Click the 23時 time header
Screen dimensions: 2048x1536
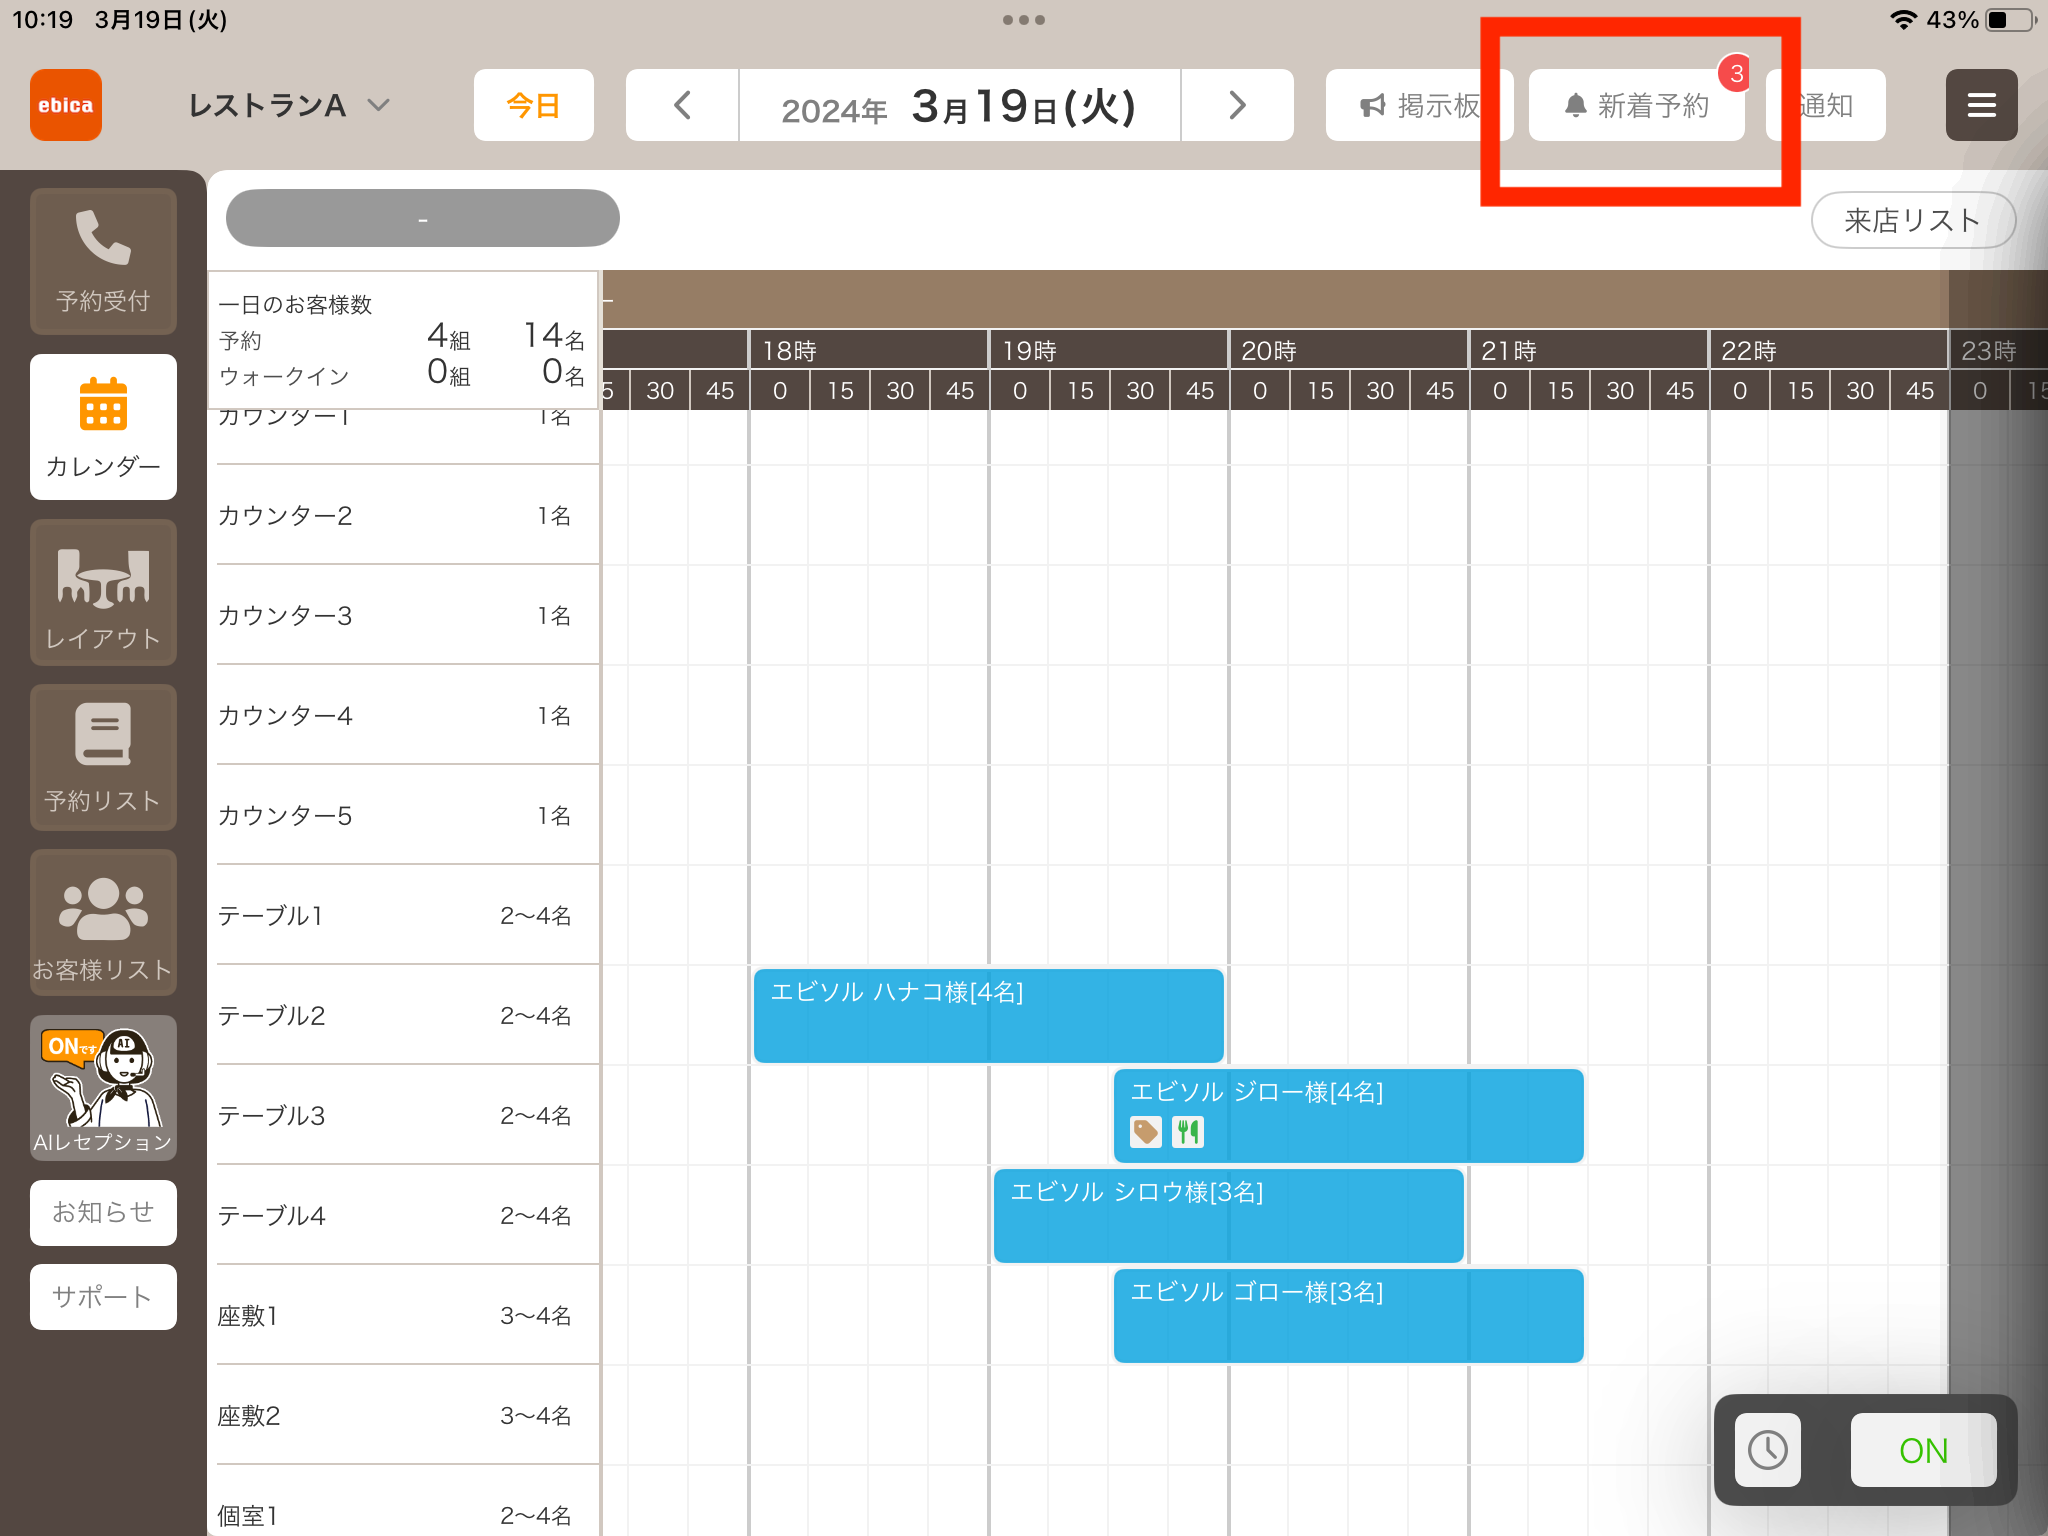[x=1999, y=351]
